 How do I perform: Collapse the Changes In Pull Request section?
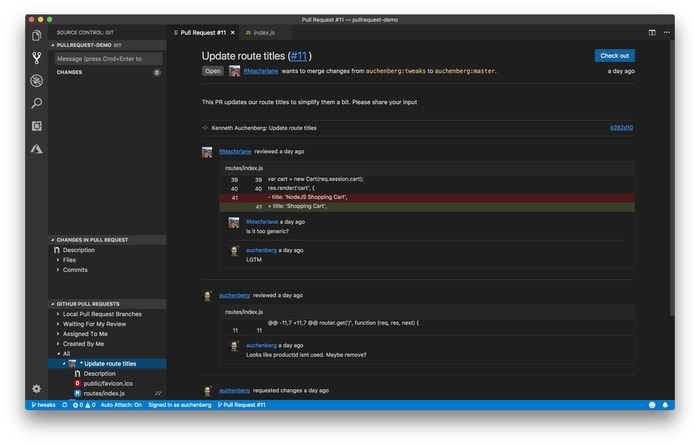tap(53, 240)
